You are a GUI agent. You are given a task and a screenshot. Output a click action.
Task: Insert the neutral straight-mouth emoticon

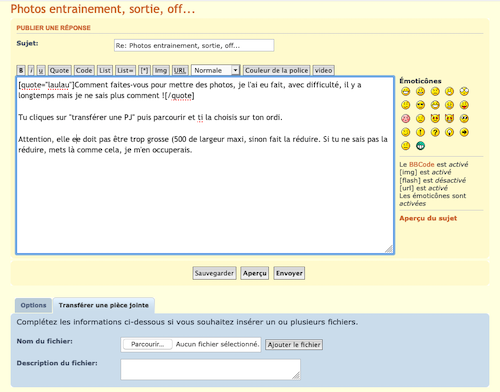click(406, 146)
